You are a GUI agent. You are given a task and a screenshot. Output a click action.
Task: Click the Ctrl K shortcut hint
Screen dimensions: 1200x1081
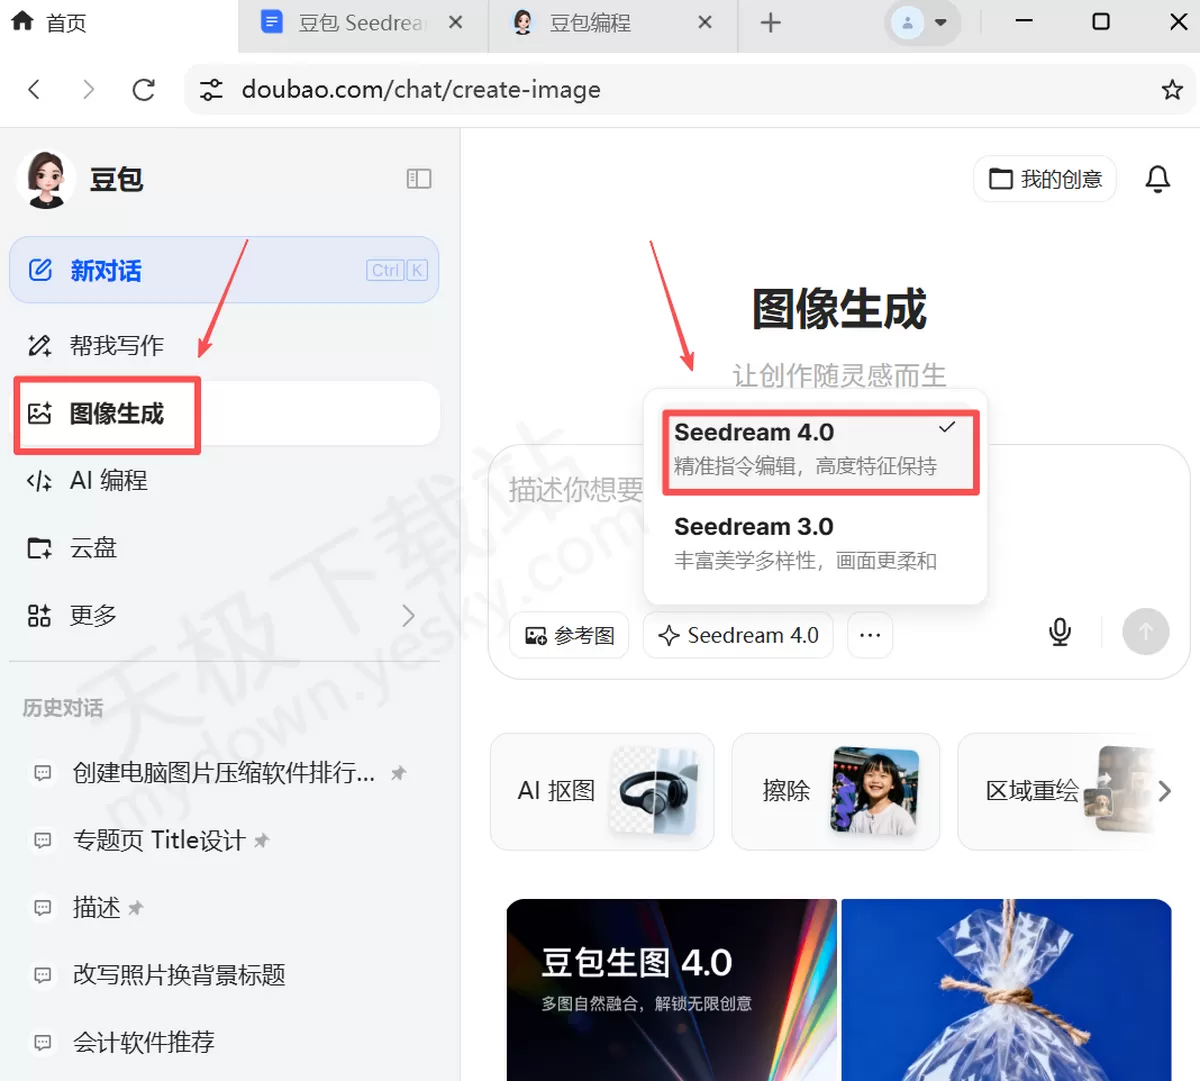pos(398,270)
